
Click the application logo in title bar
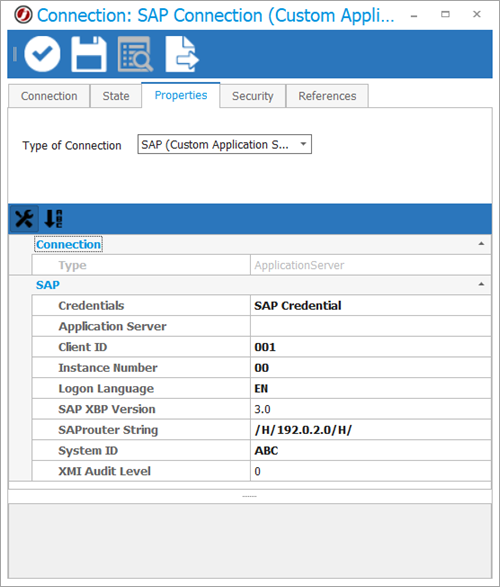(23, 15)
